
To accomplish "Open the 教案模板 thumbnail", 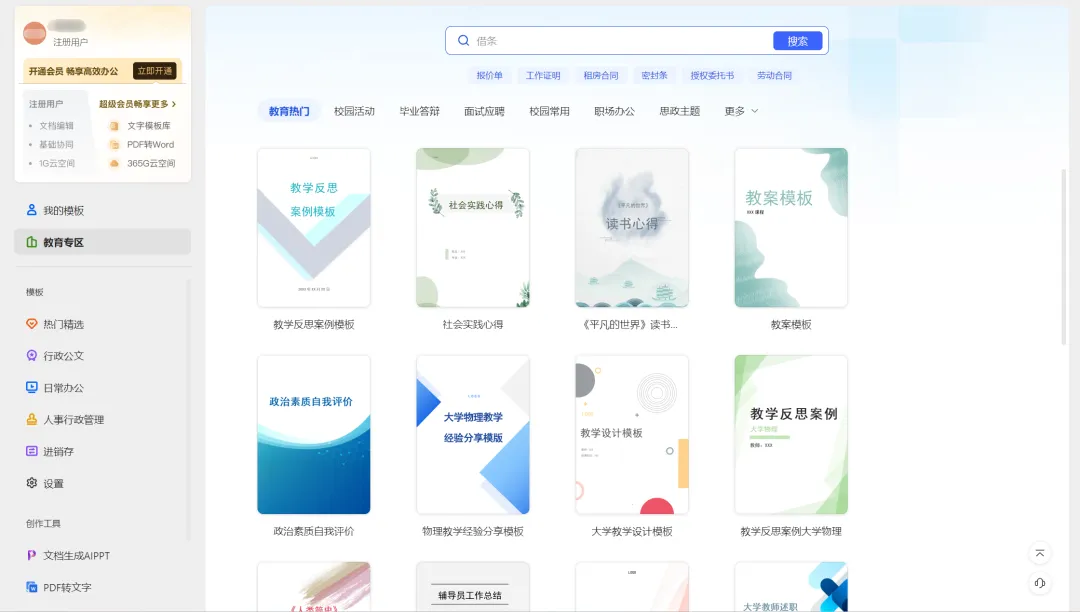I will coord(791,227).
